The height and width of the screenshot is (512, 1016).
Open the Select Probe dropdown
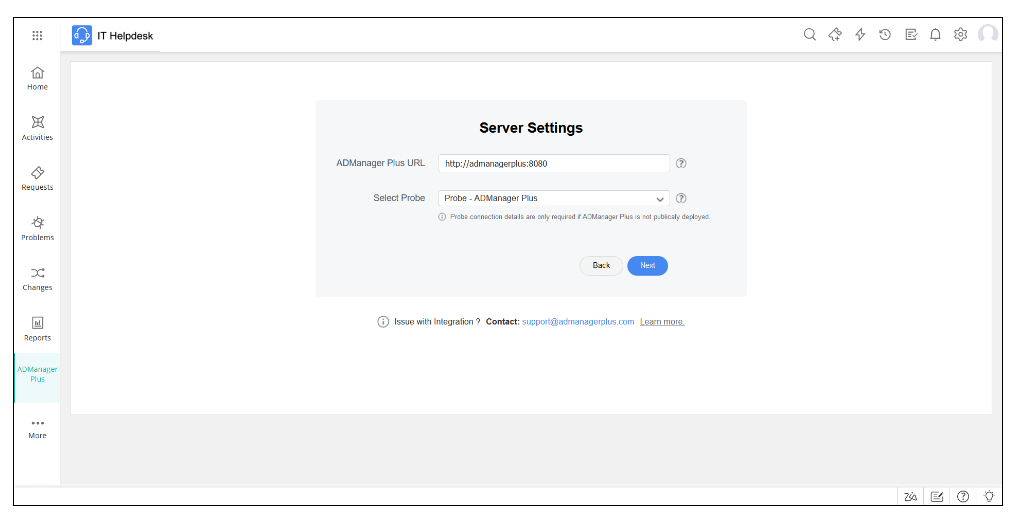pos(554,198)
